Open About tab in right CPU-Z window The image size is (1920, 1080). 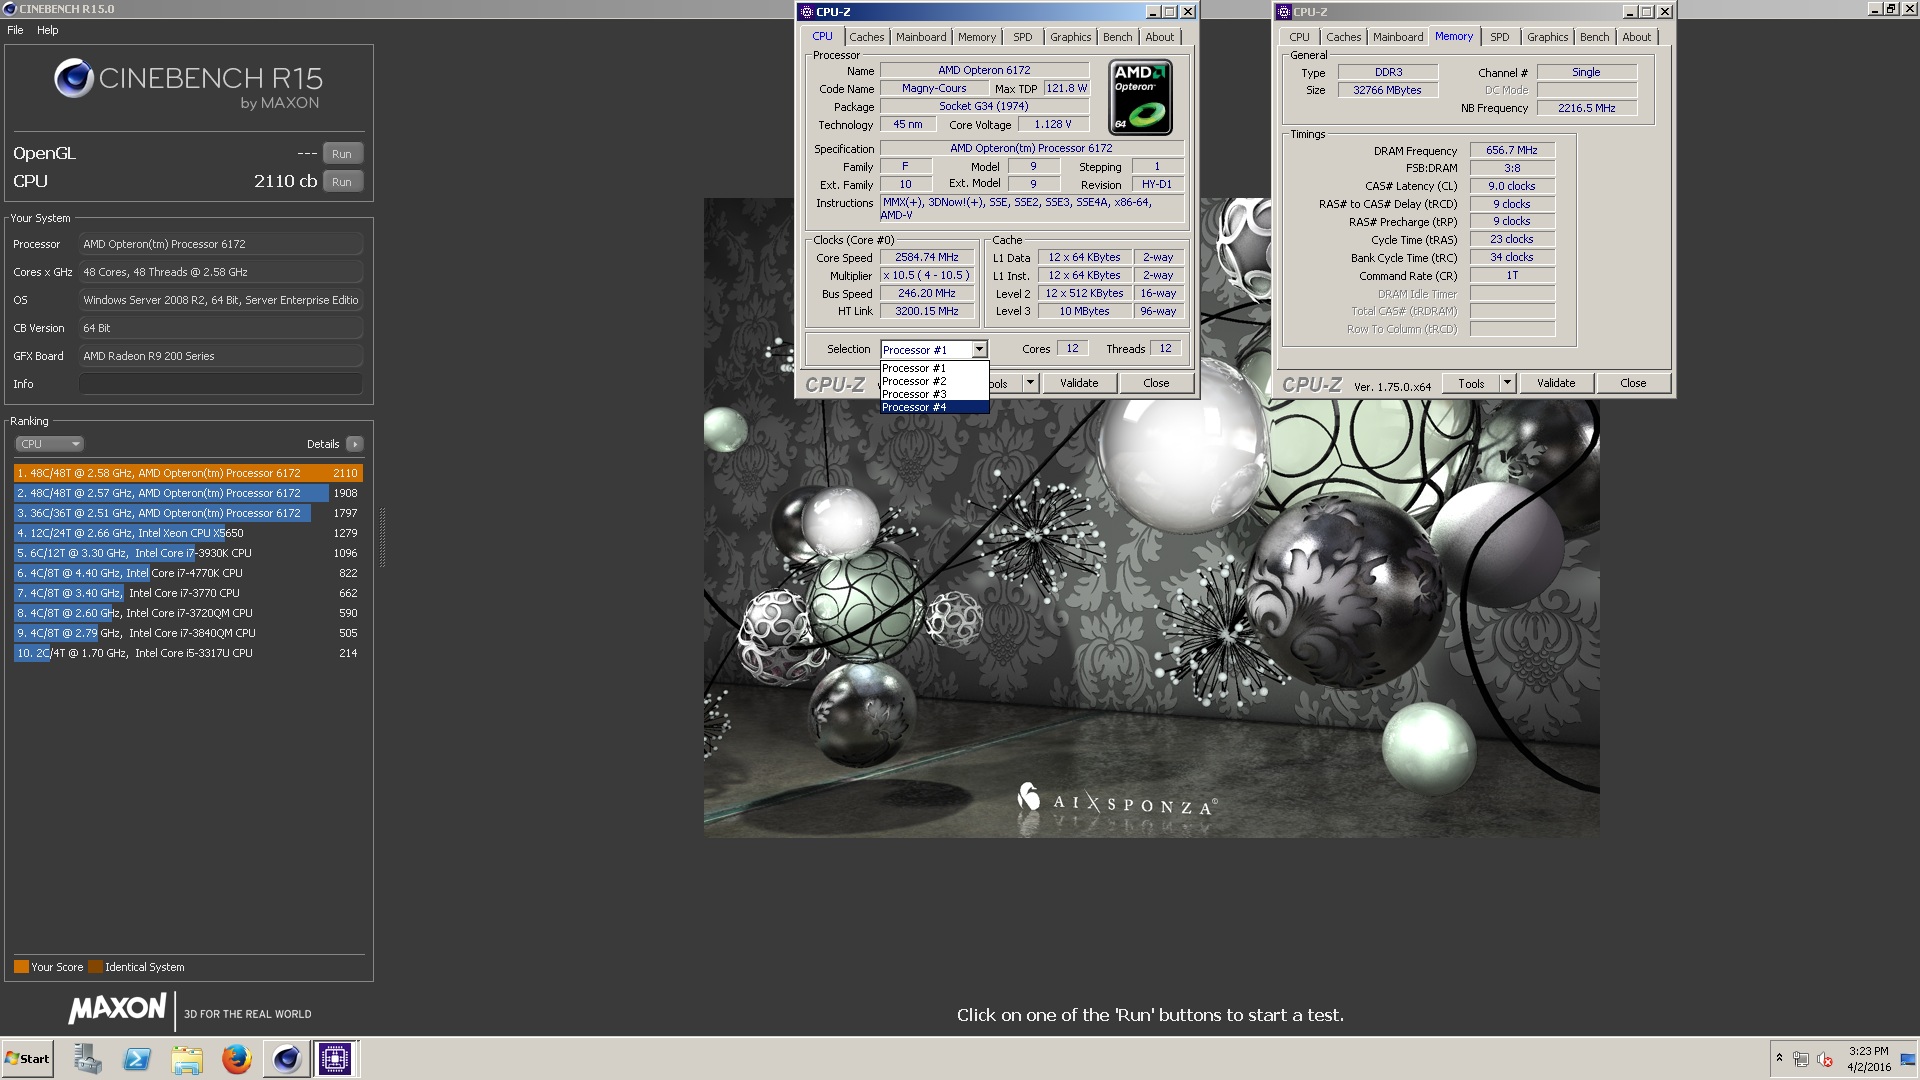coord(1637,37)
